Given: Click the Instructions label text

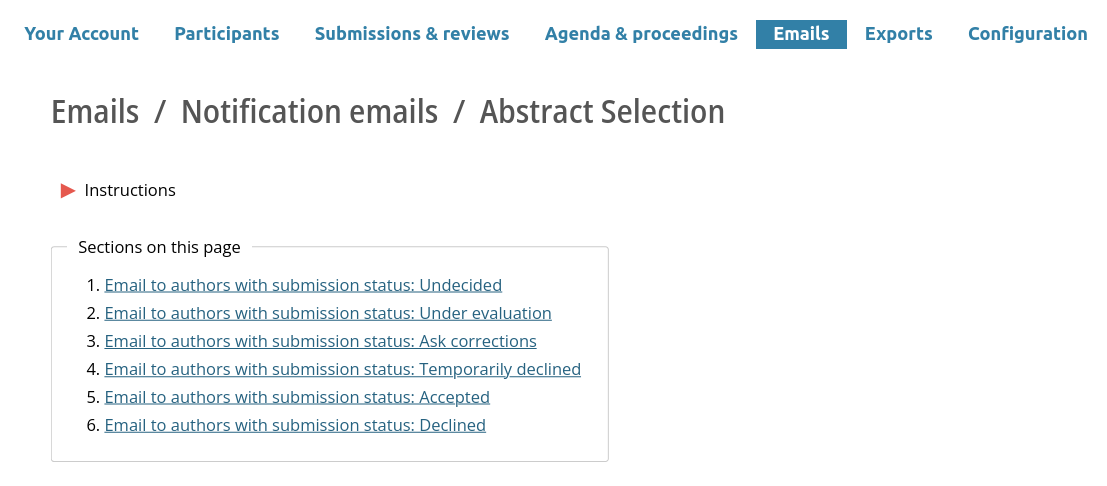Looking at the screenshot, I should point(130,190).
